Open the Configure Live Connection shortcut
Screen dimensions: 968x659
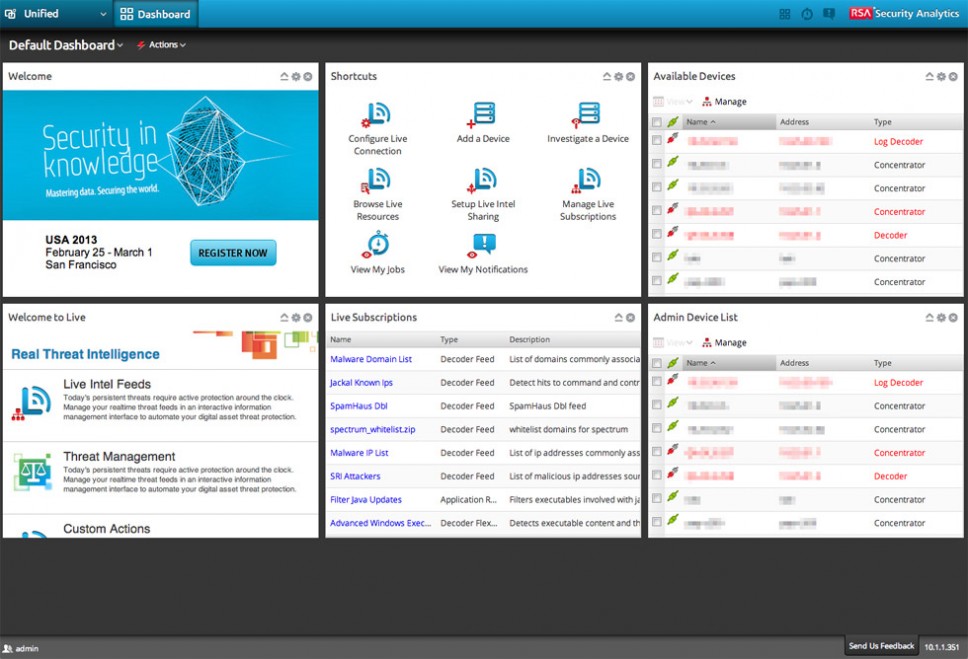(x=377, y=120)
